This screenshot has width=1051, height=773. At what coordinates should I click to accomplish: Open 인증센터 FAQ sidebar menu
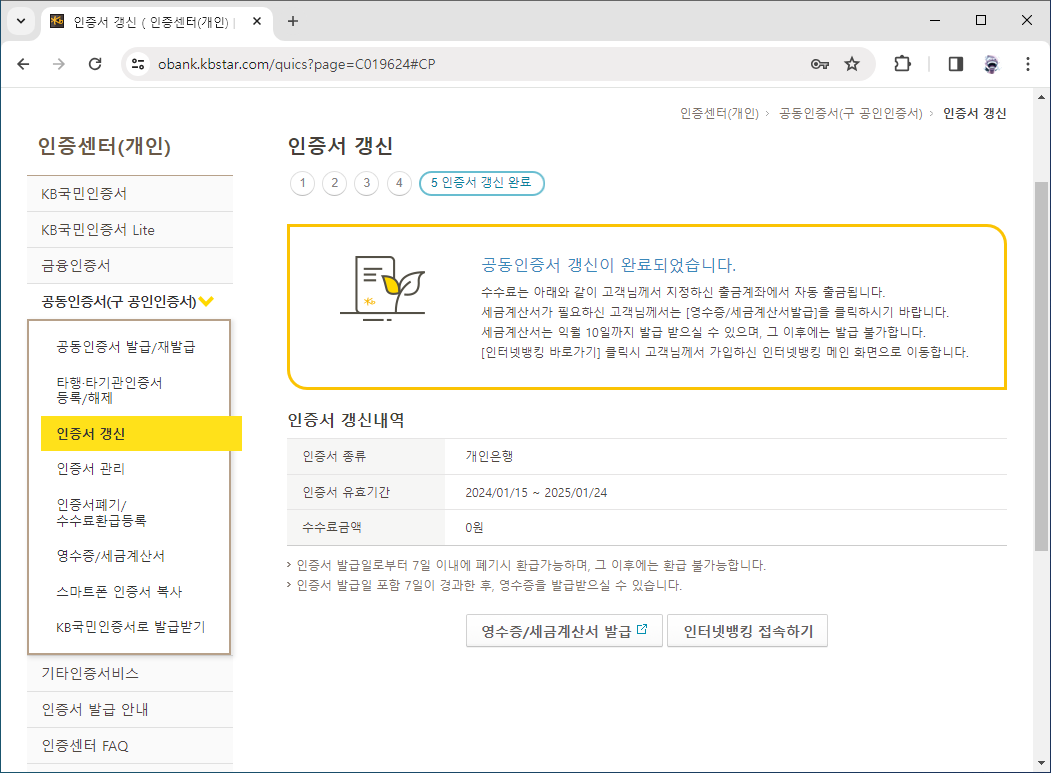click(130, 746)
